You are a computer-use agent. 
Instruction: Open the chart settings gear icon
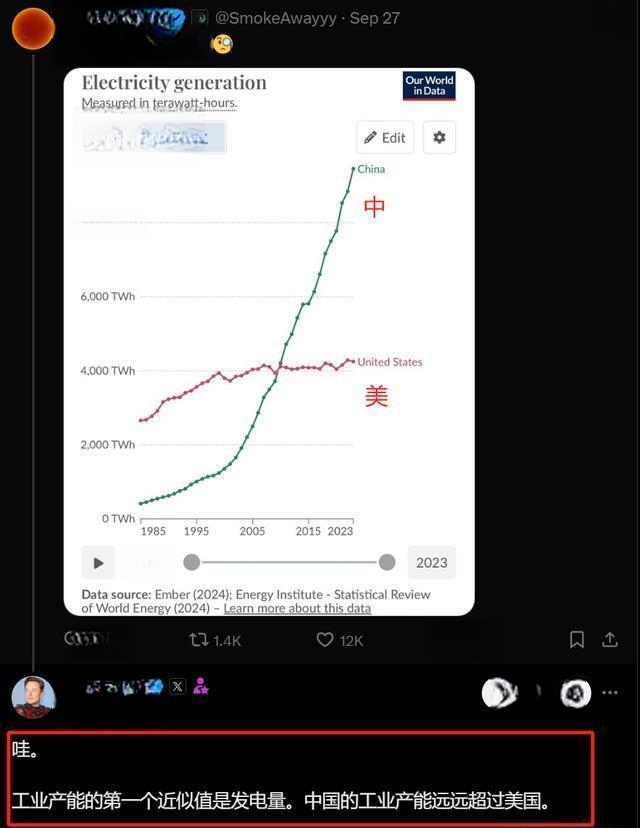click(x=439, y=137)
